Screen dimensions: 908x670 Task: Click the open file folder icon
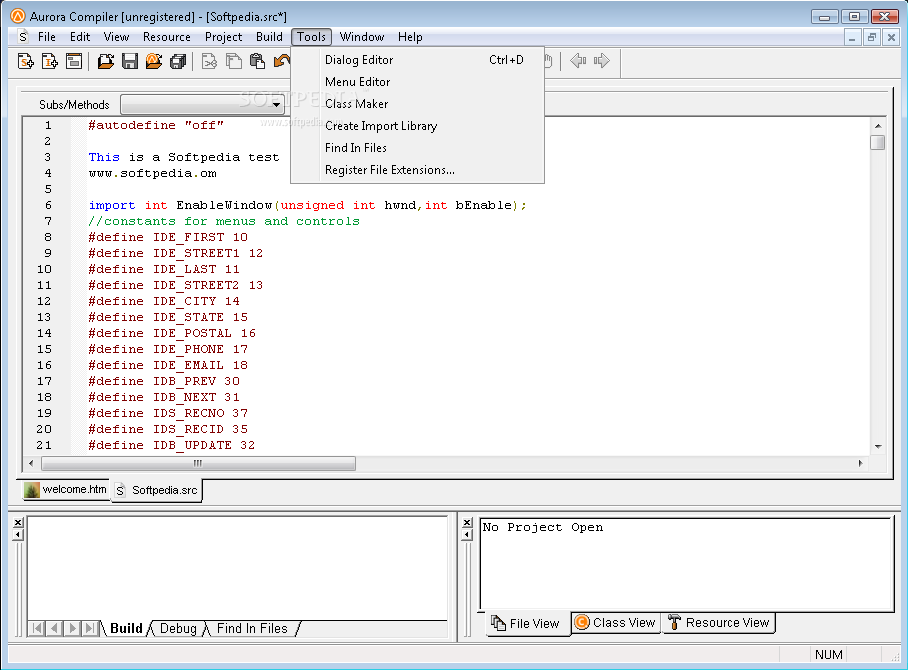coord(105,61)
